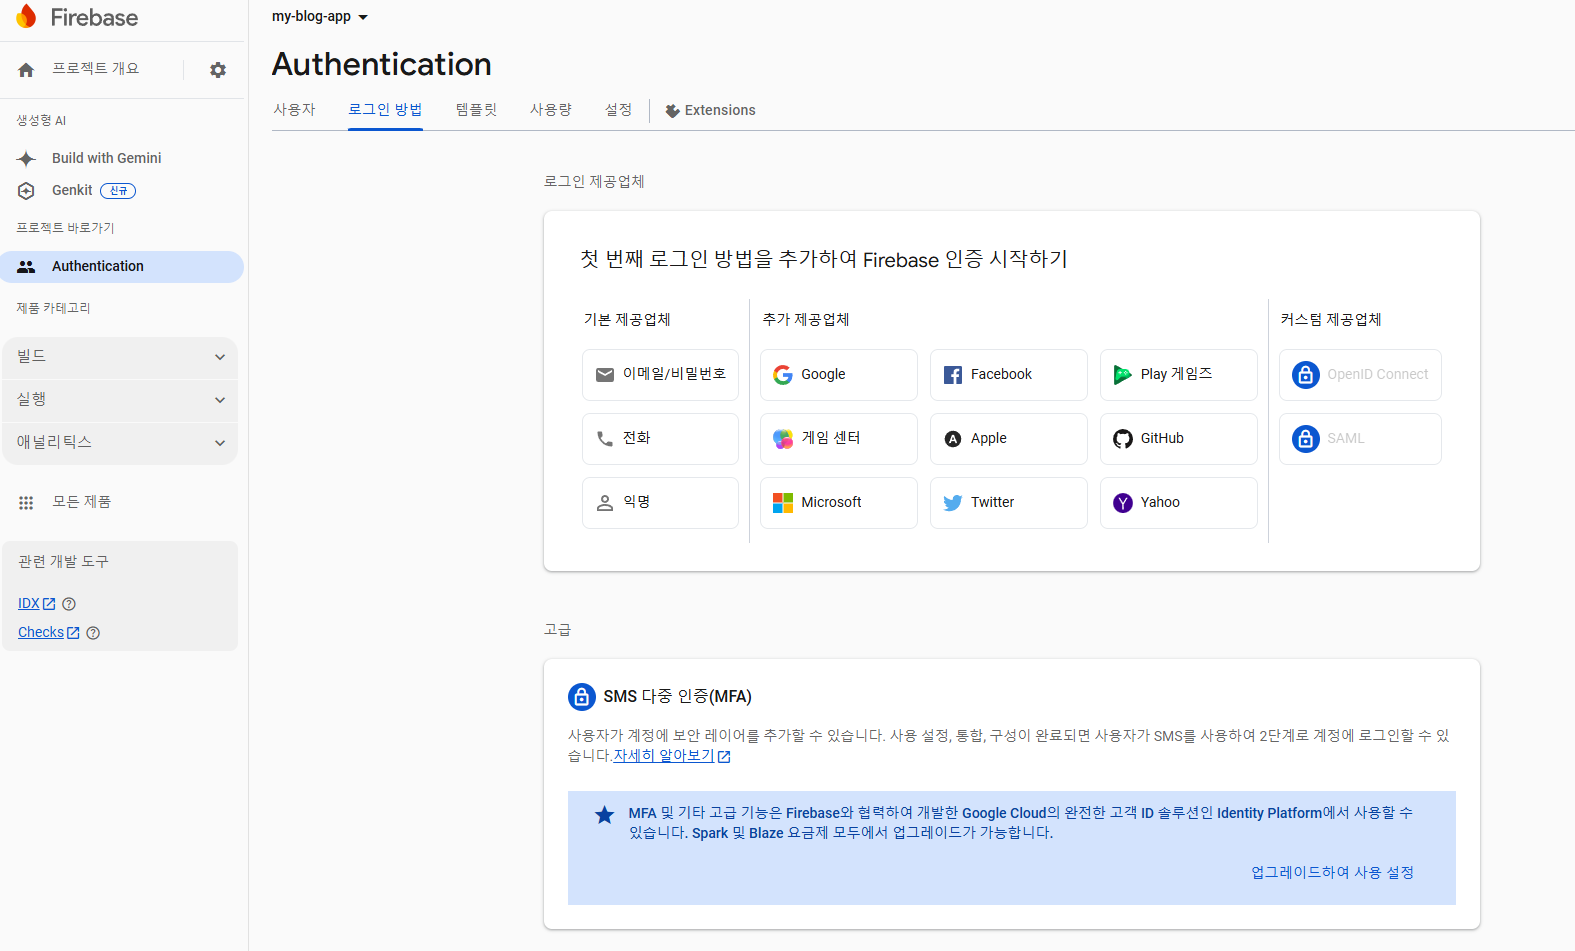Click the help icon next to IDX

(69, 604)
